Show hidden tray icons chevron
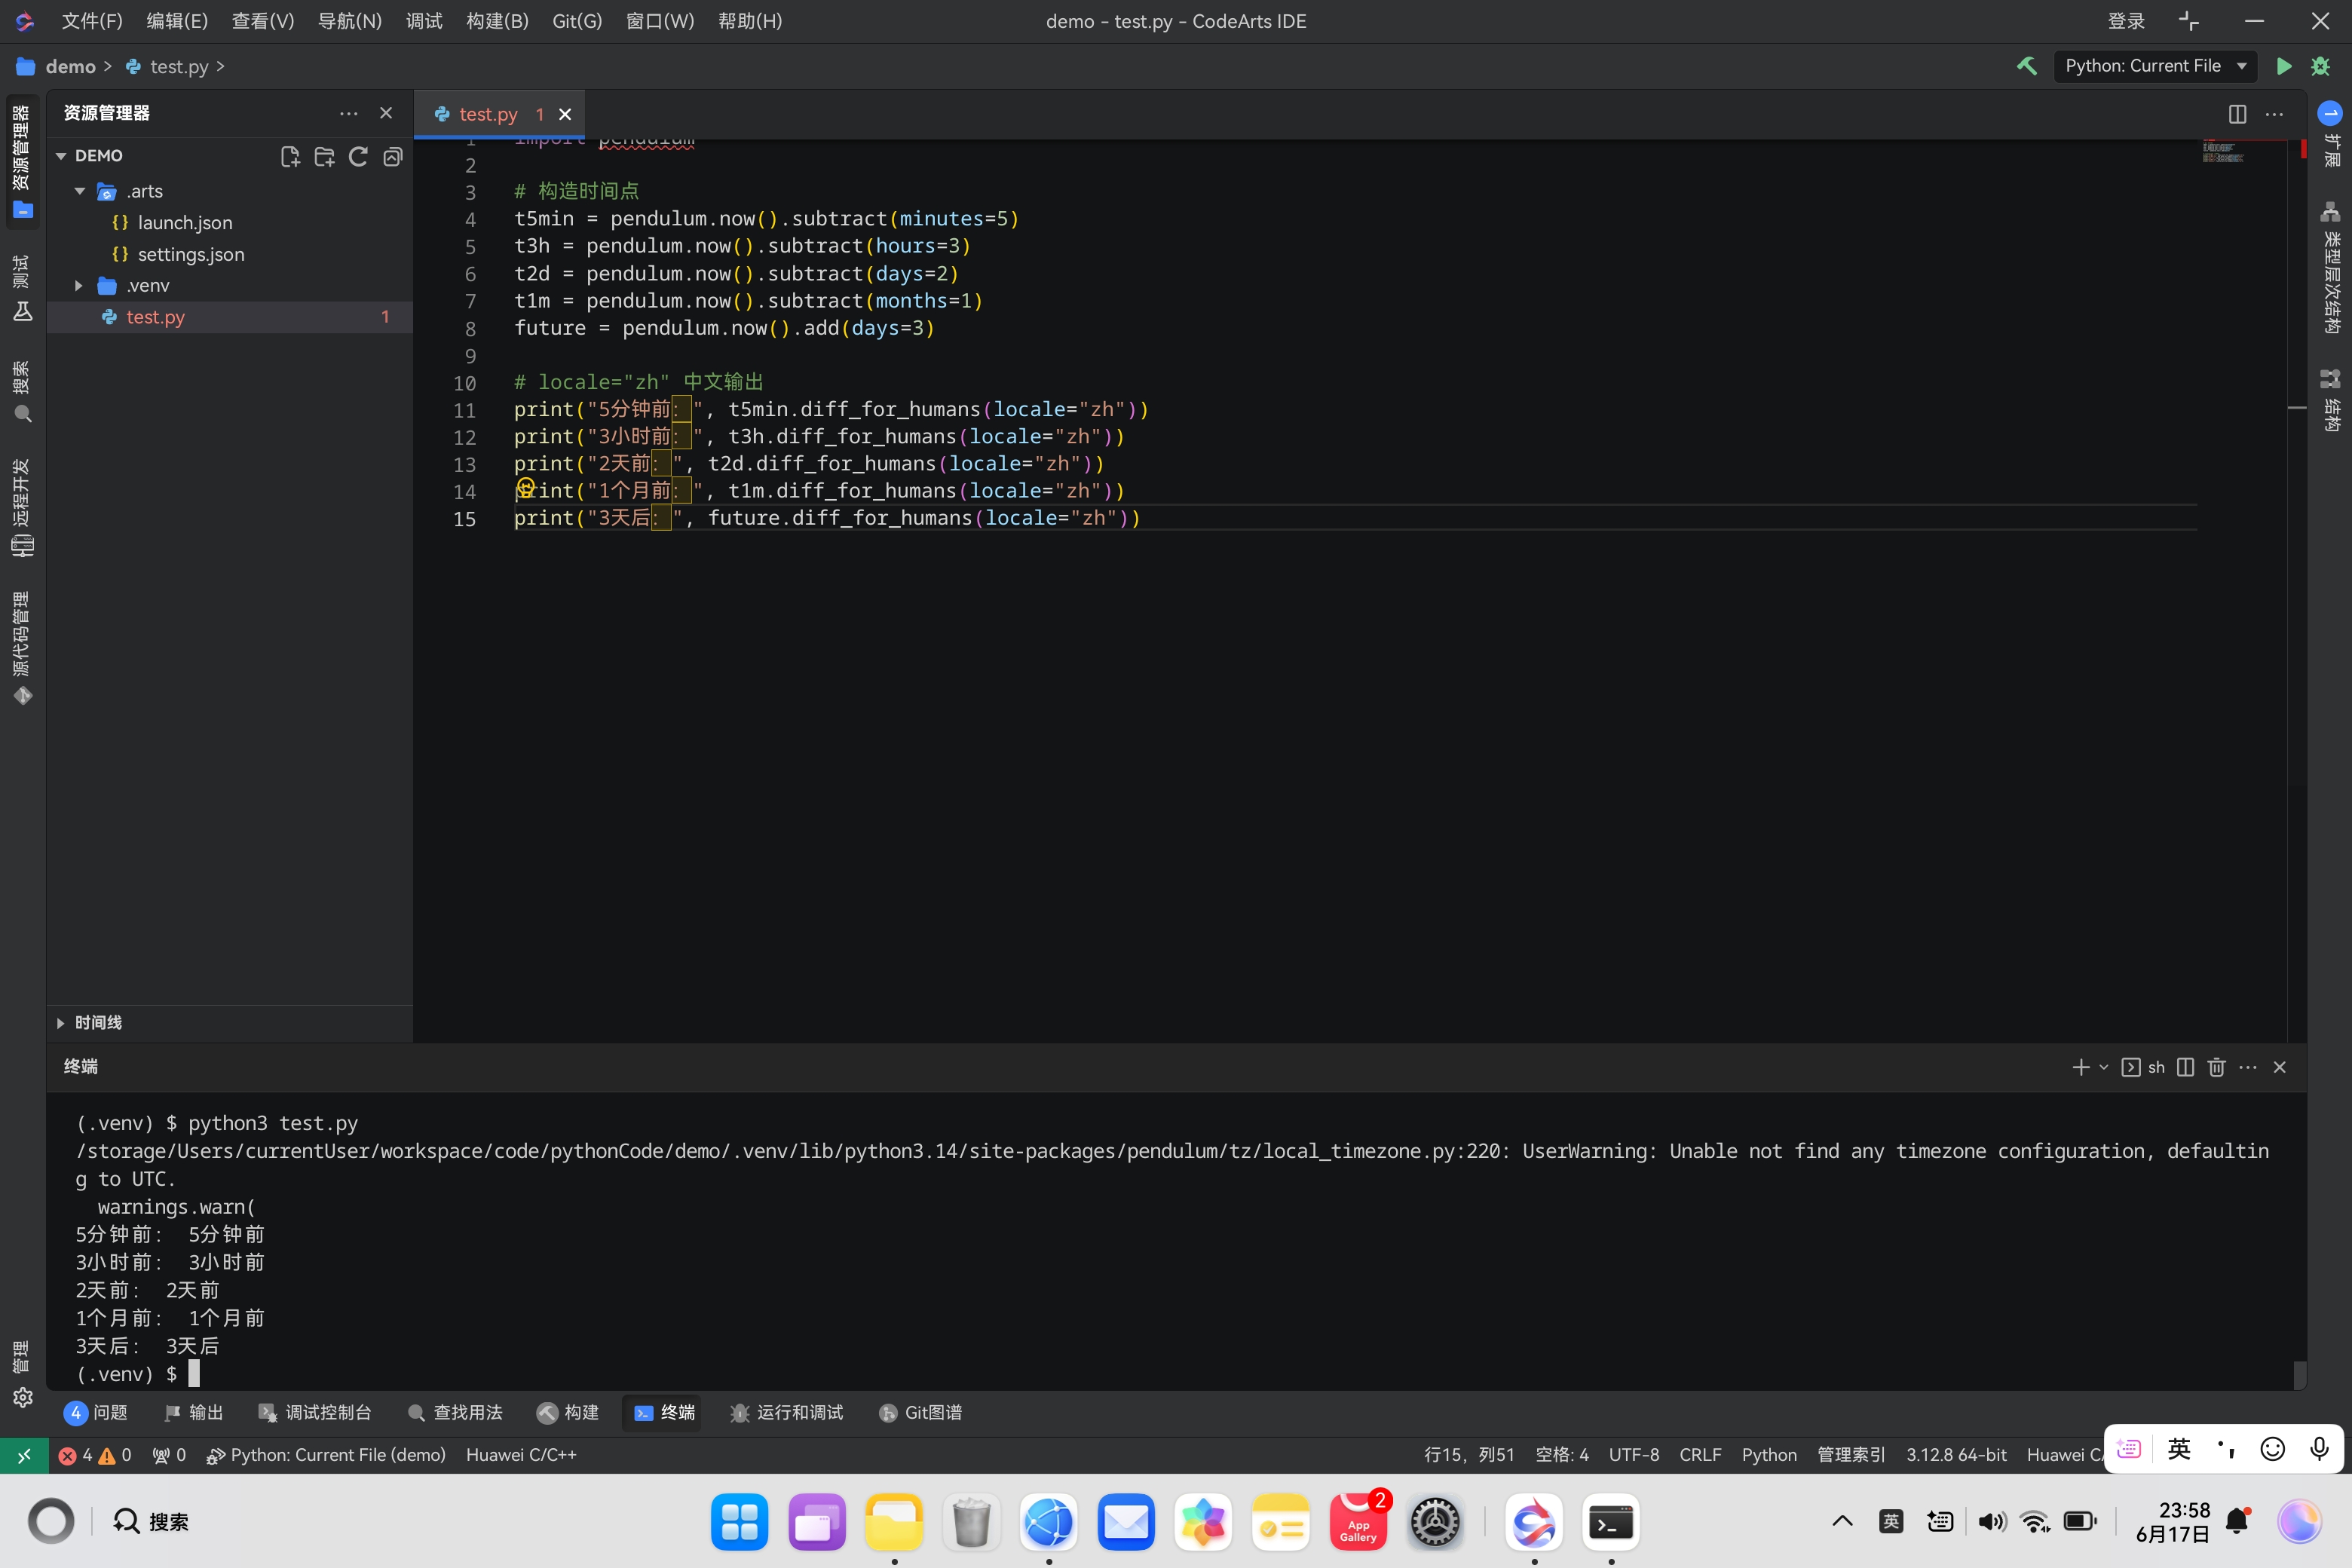2352x1568 pixels. [x=1842, y=1522]
